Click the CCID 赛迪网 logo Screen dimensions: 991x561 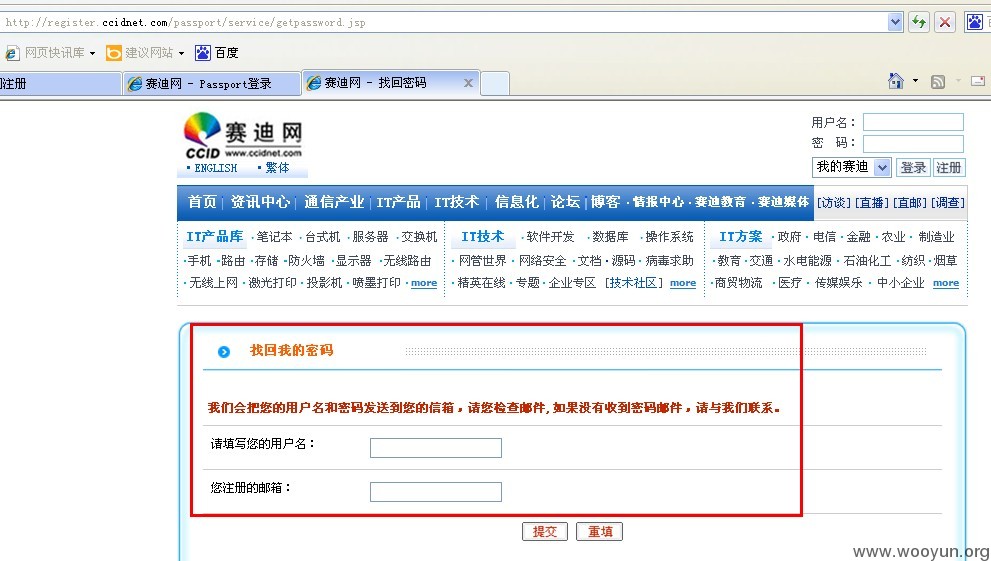click(243, 135)
